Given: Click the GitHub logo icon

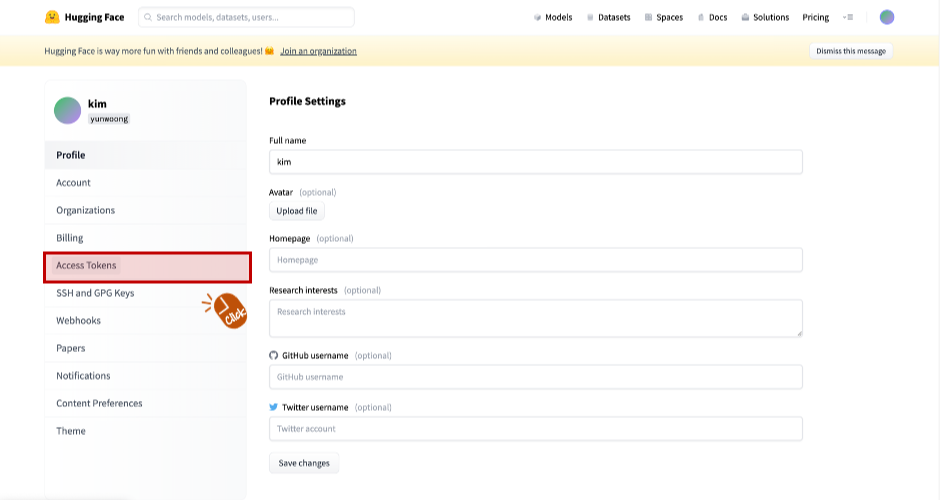Looking at the screenshot, I should [273, 356].
